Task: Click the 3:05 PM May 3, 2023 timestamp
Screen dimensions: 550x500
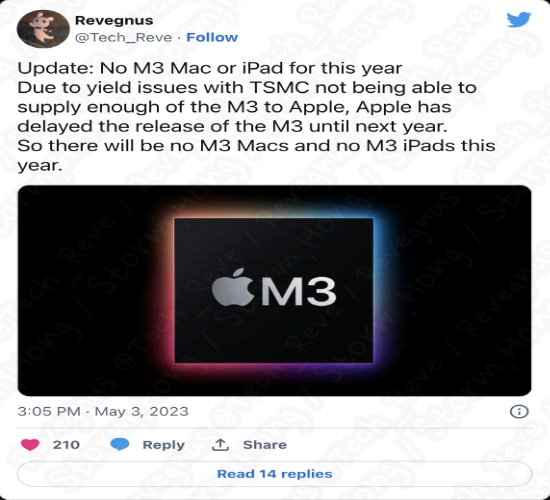Action: tap(103, 411)
